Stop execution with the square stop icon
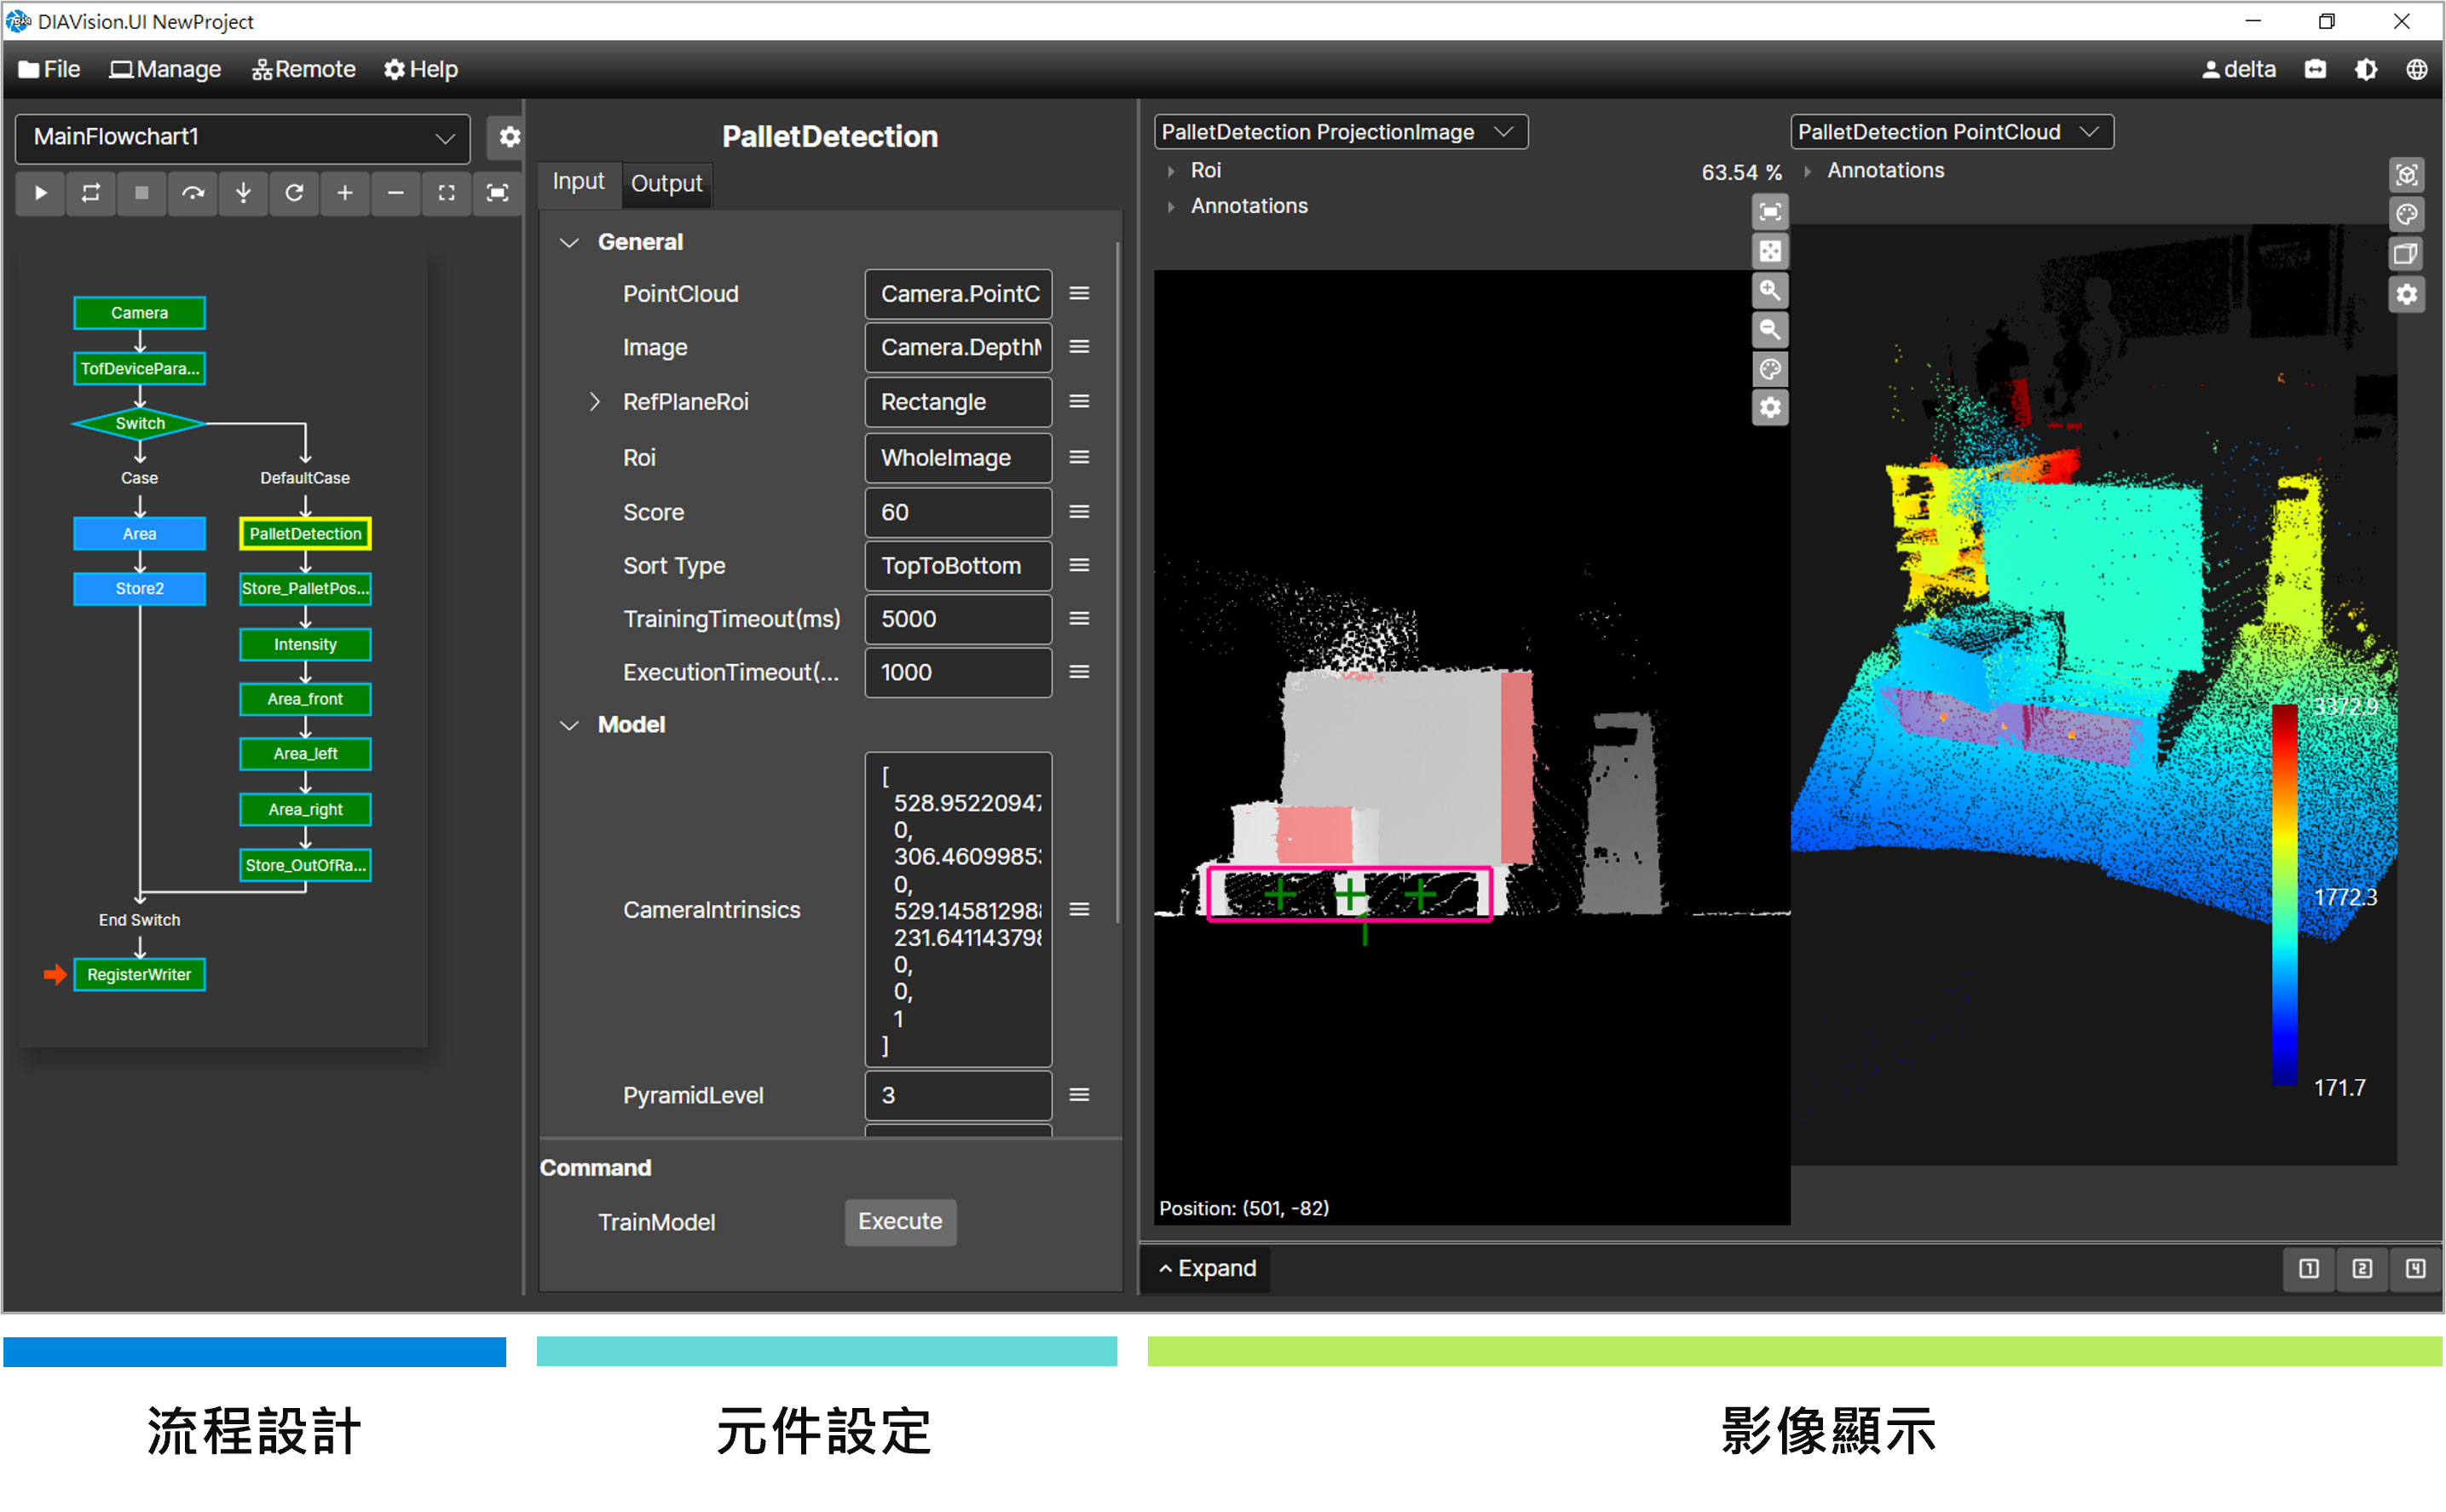This screenshot has height=1512, width=2446. 142,193
